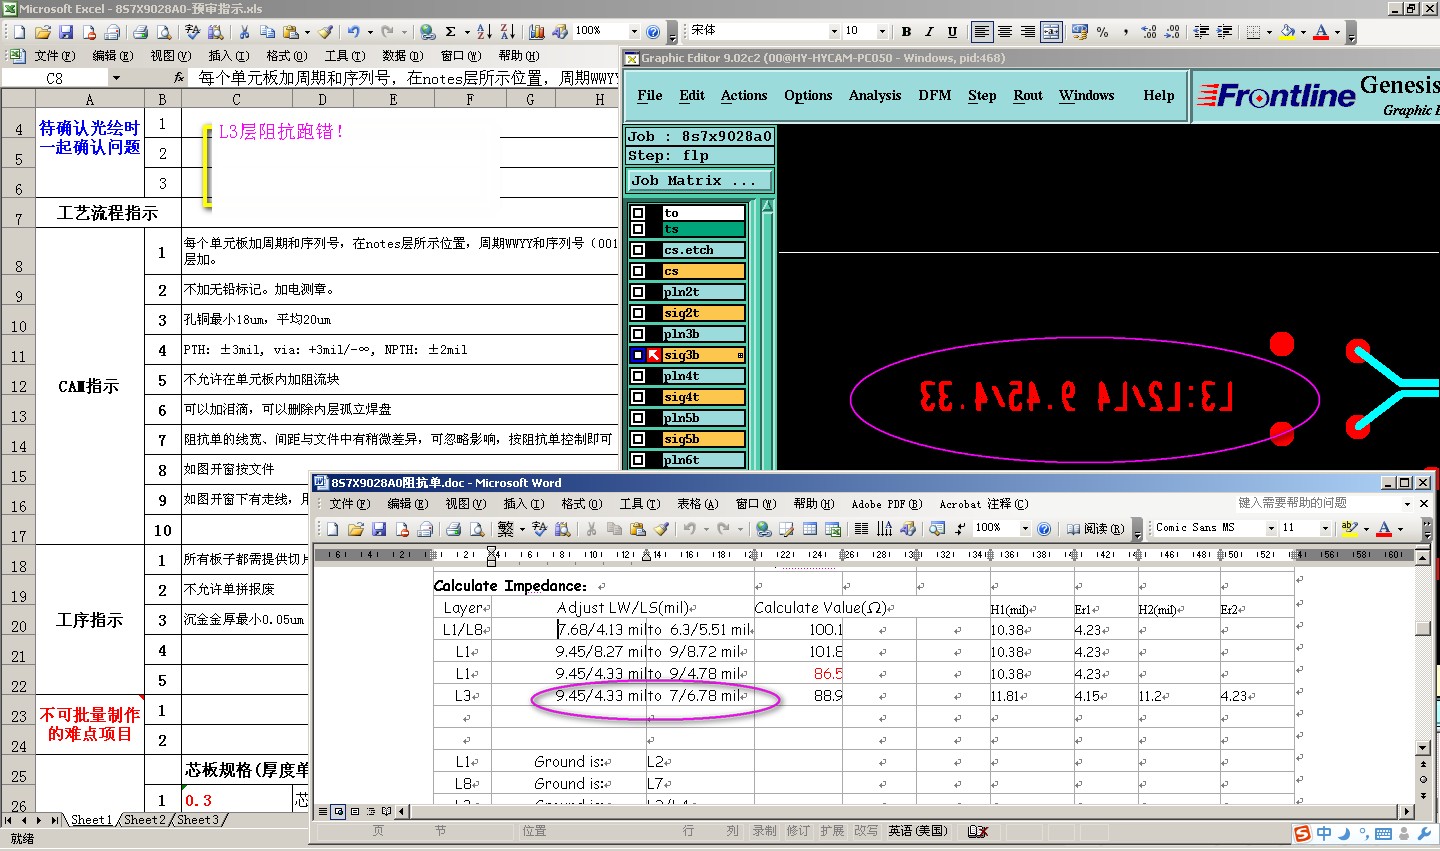Open Excel font size 10 dropdown
Screen dimensions: 1440x851
pyautogui.click(x=882, y=32)
